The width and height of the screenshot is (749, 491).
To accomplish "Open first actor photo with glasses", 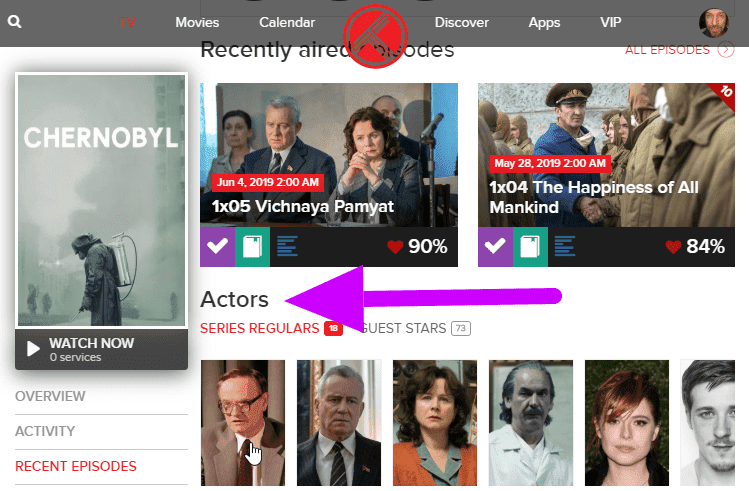I will pos(243,423).
